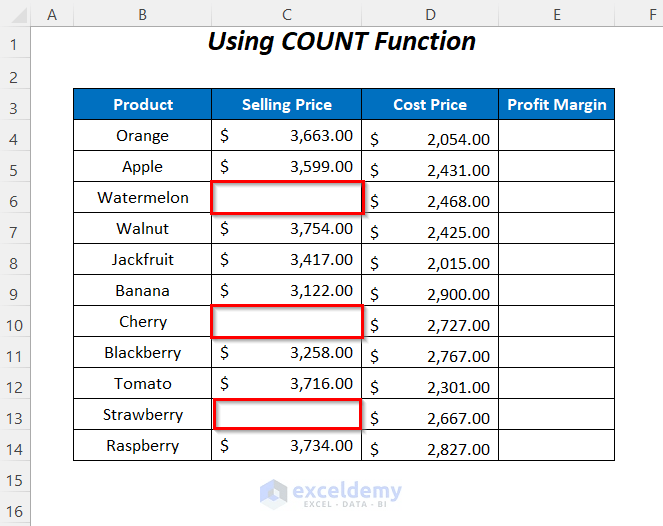Click the 'Using COUNT Function' title
This screenshot has width=663, height=526.
tap(342, 42)
